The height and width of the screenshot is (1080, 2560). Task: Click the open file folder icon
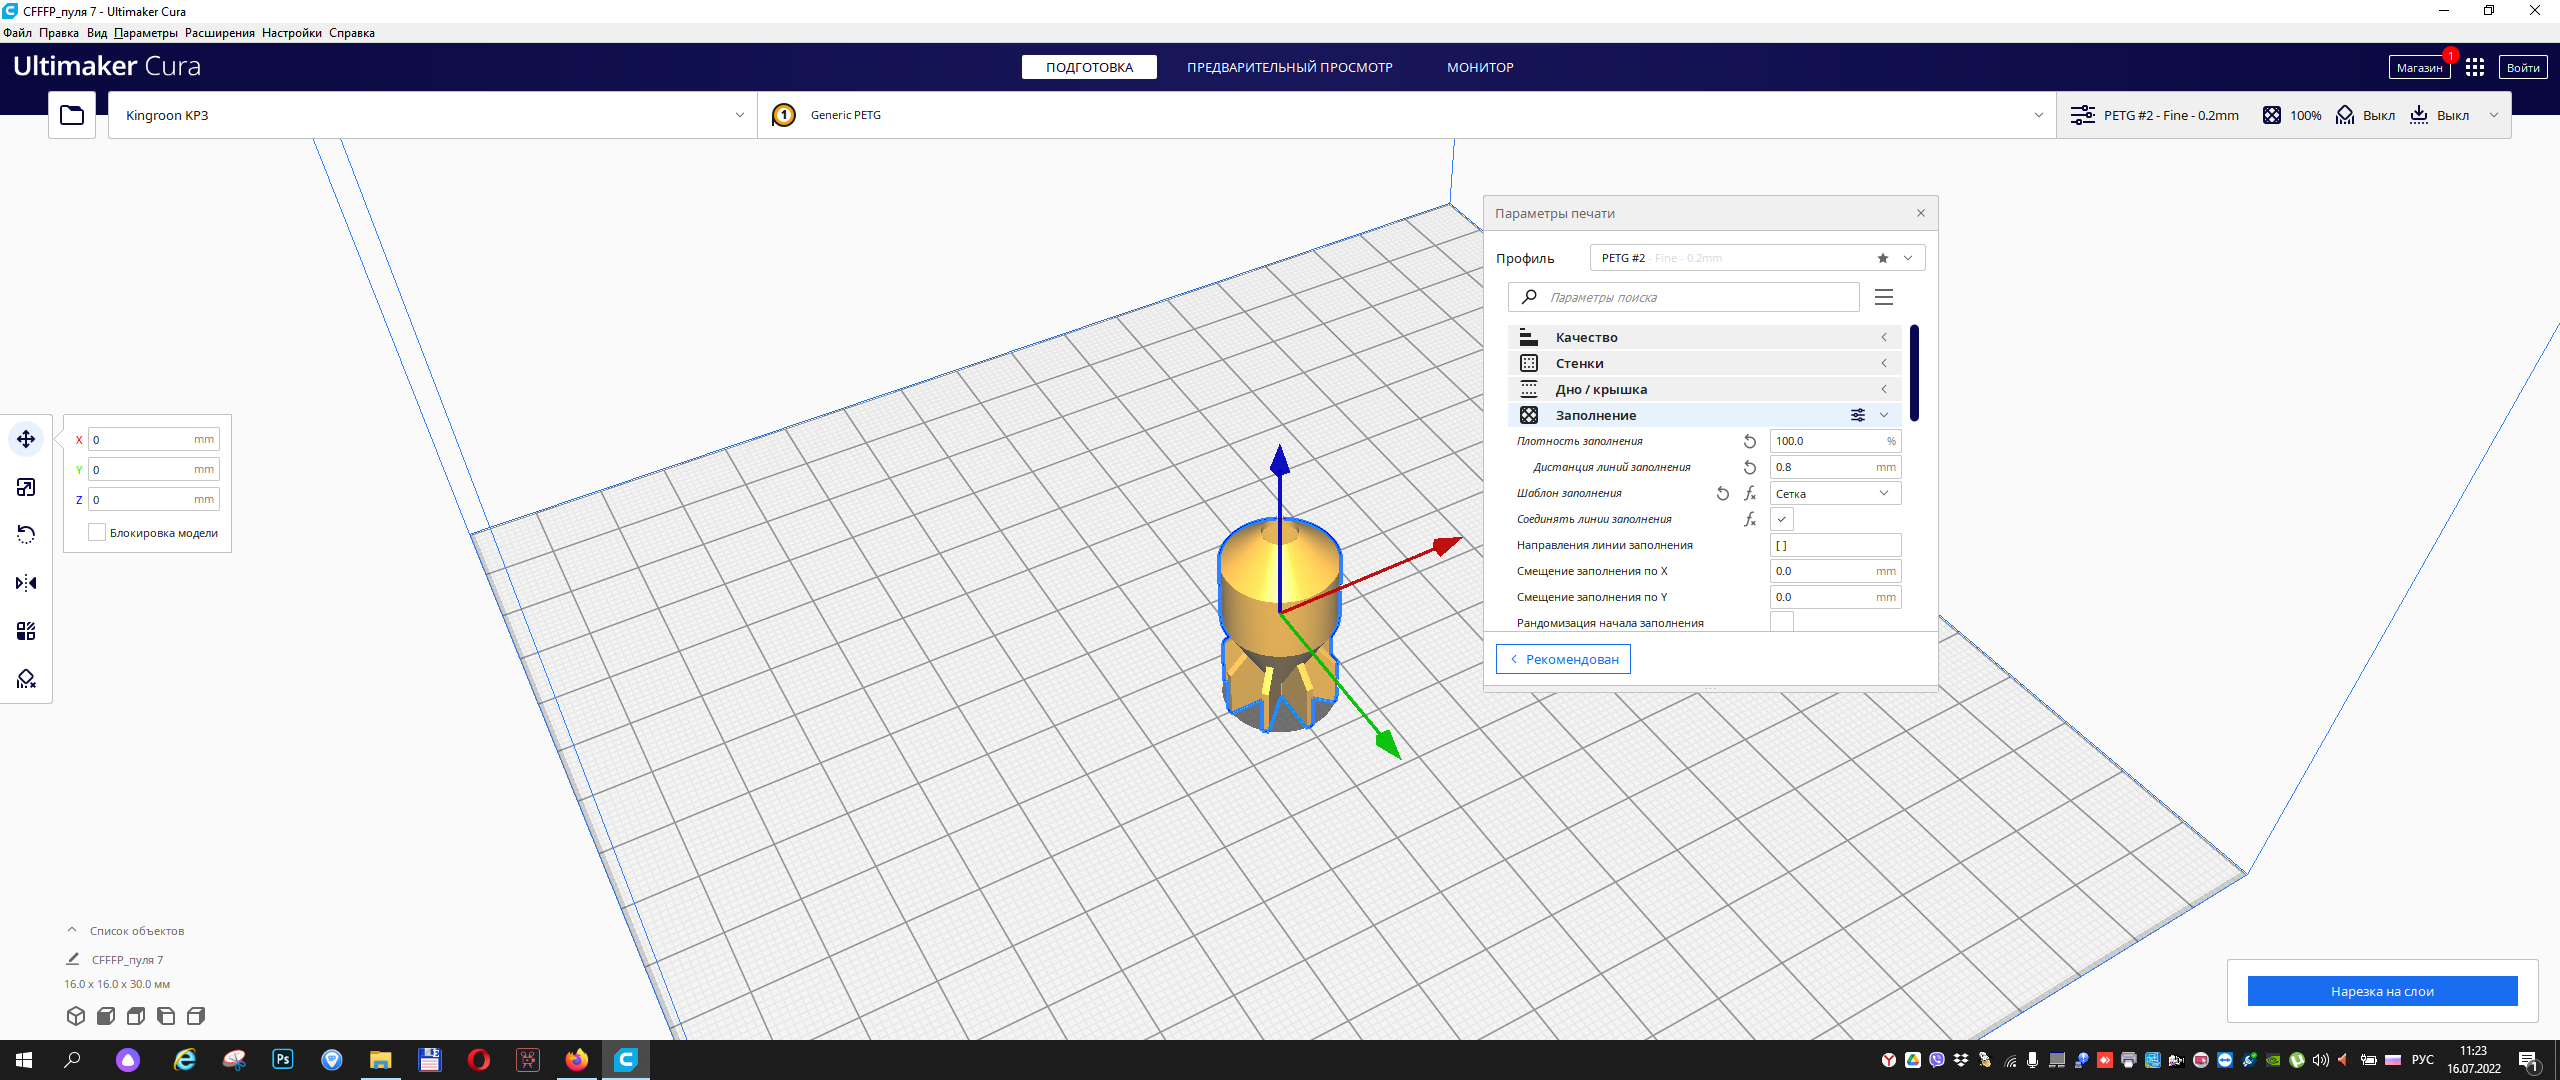[72, 115]
